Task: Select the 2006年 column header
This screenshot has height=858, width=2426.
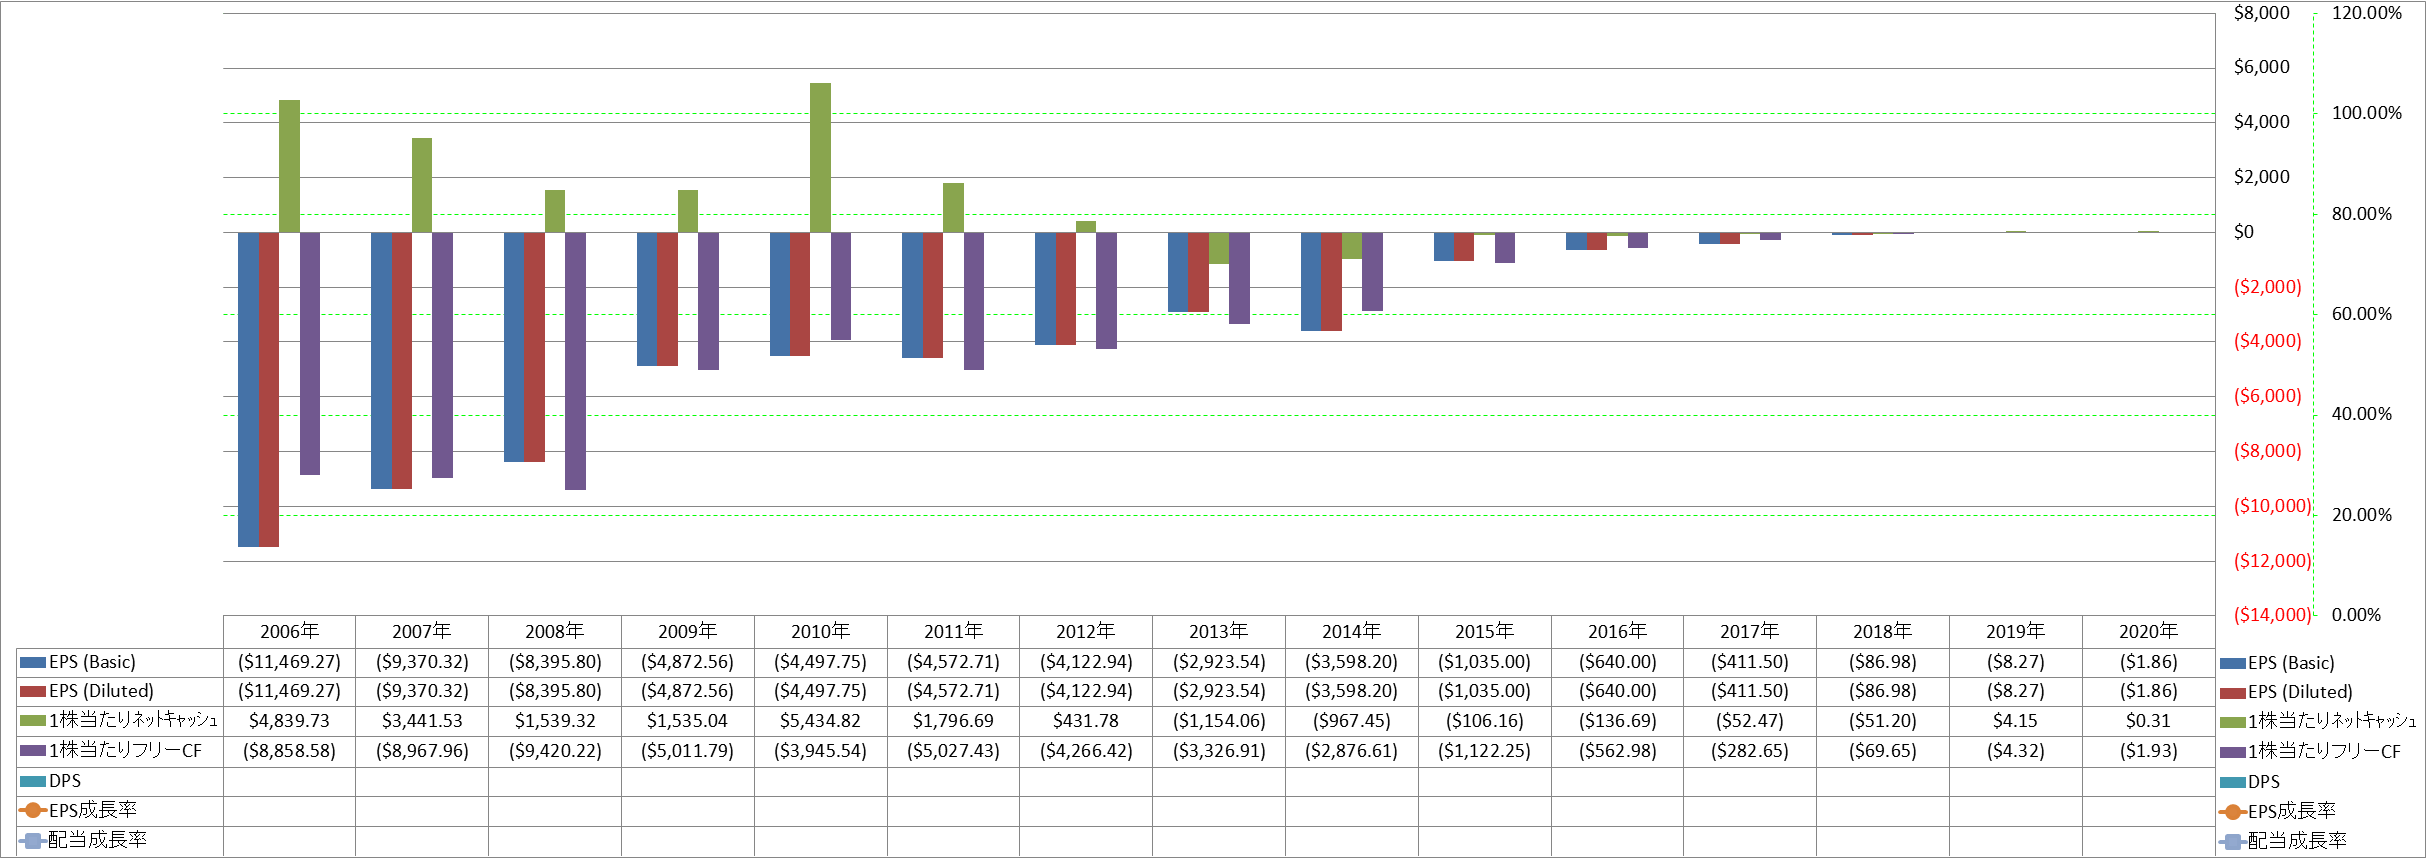Action: pyautogui.click(x=289, y=631)
